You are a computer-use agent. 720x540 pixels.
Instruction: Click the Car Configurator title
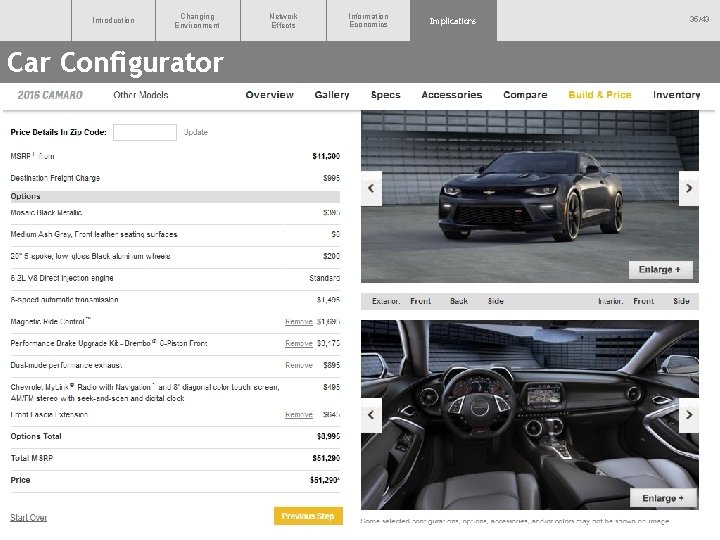[115, 62]
